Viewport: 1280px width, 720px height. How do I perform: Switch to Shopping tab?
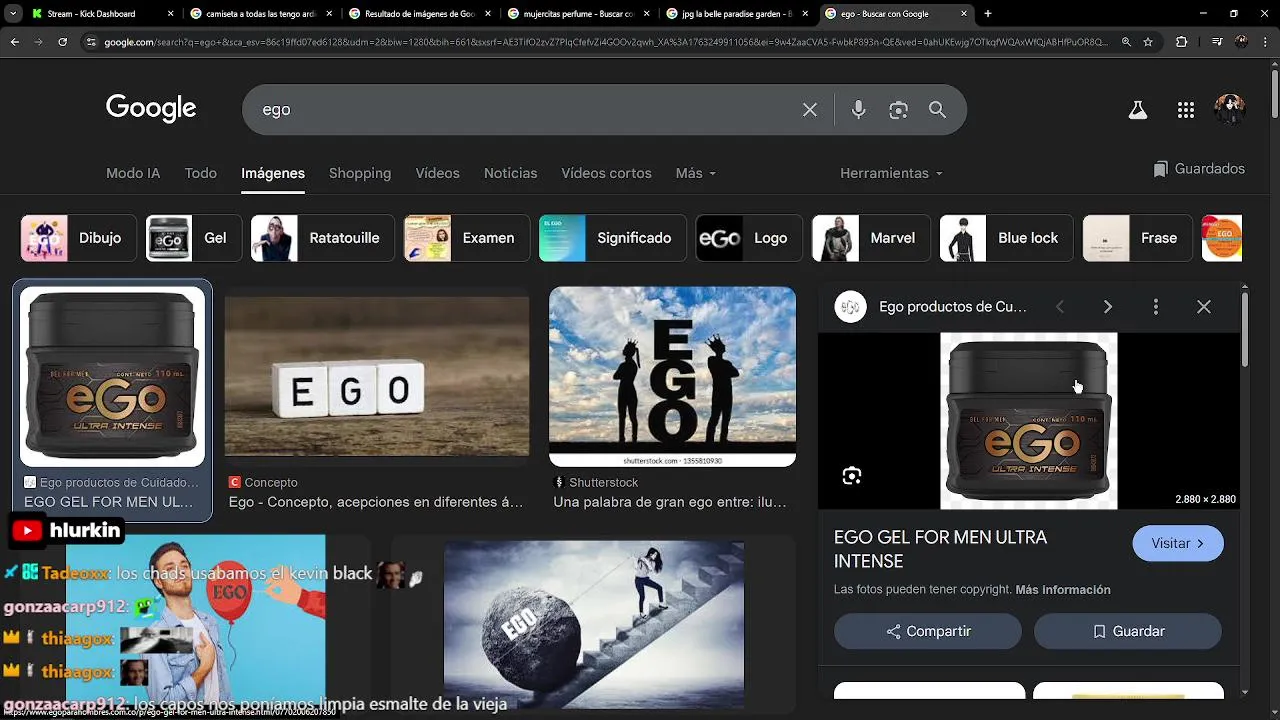pyautogui.click(x=360, y=173)
